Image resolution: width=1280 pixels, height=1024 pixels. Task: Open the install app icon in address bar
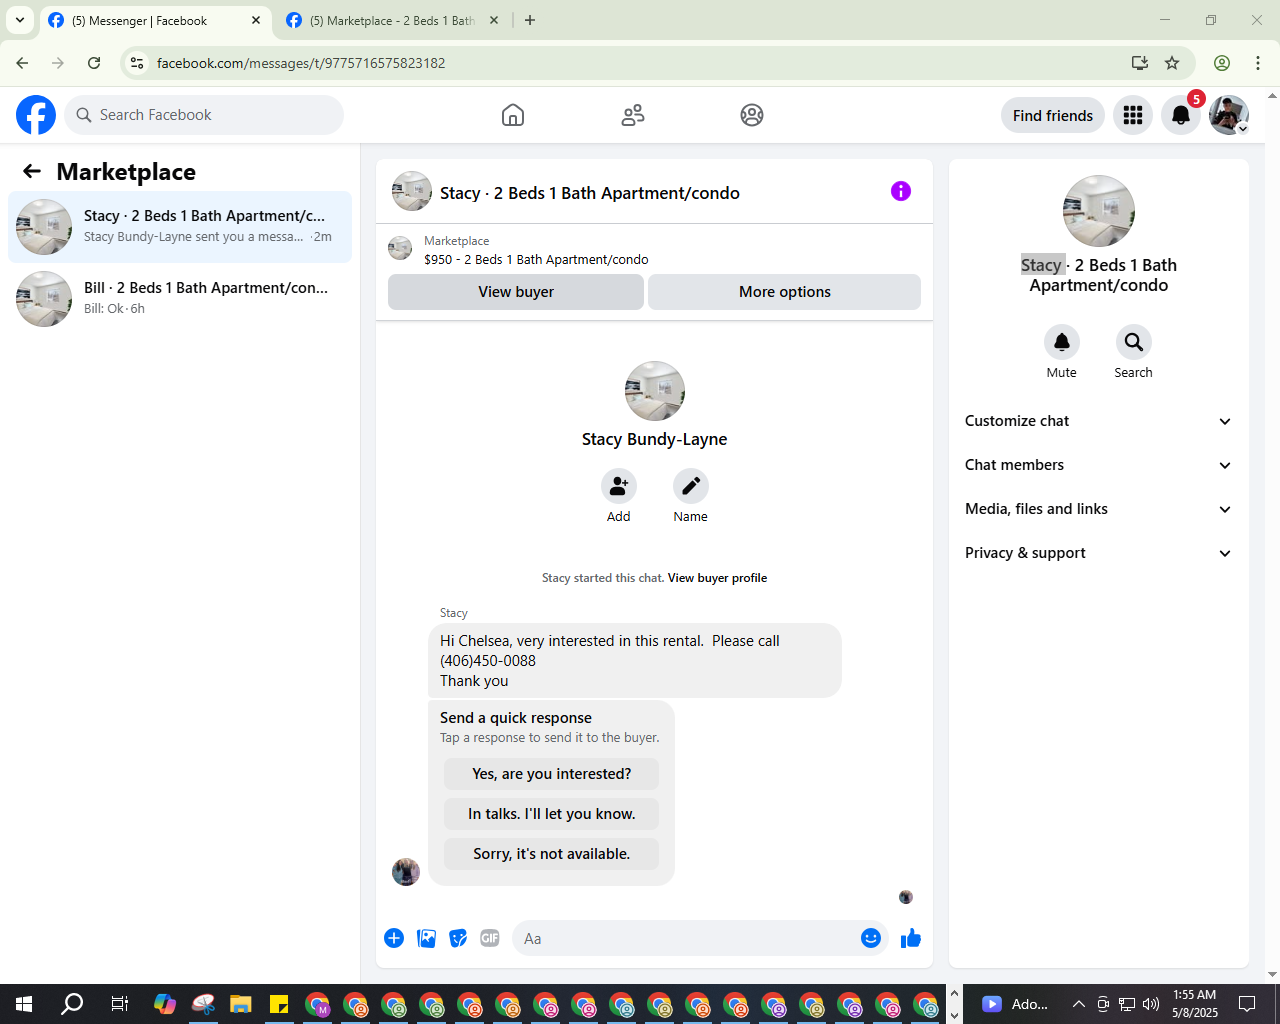point(1140,63)
